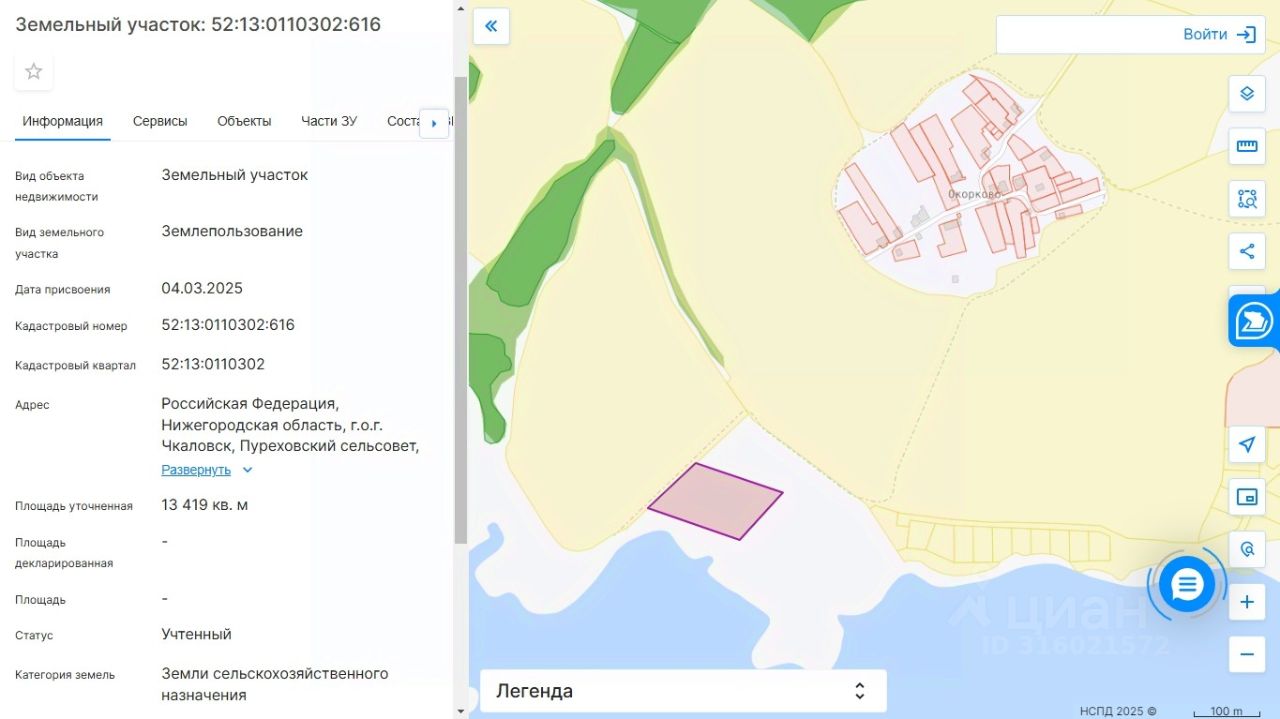The image size is (1280, 719).
Task: Open the map layers panel
Action: tap(1247, 94)
